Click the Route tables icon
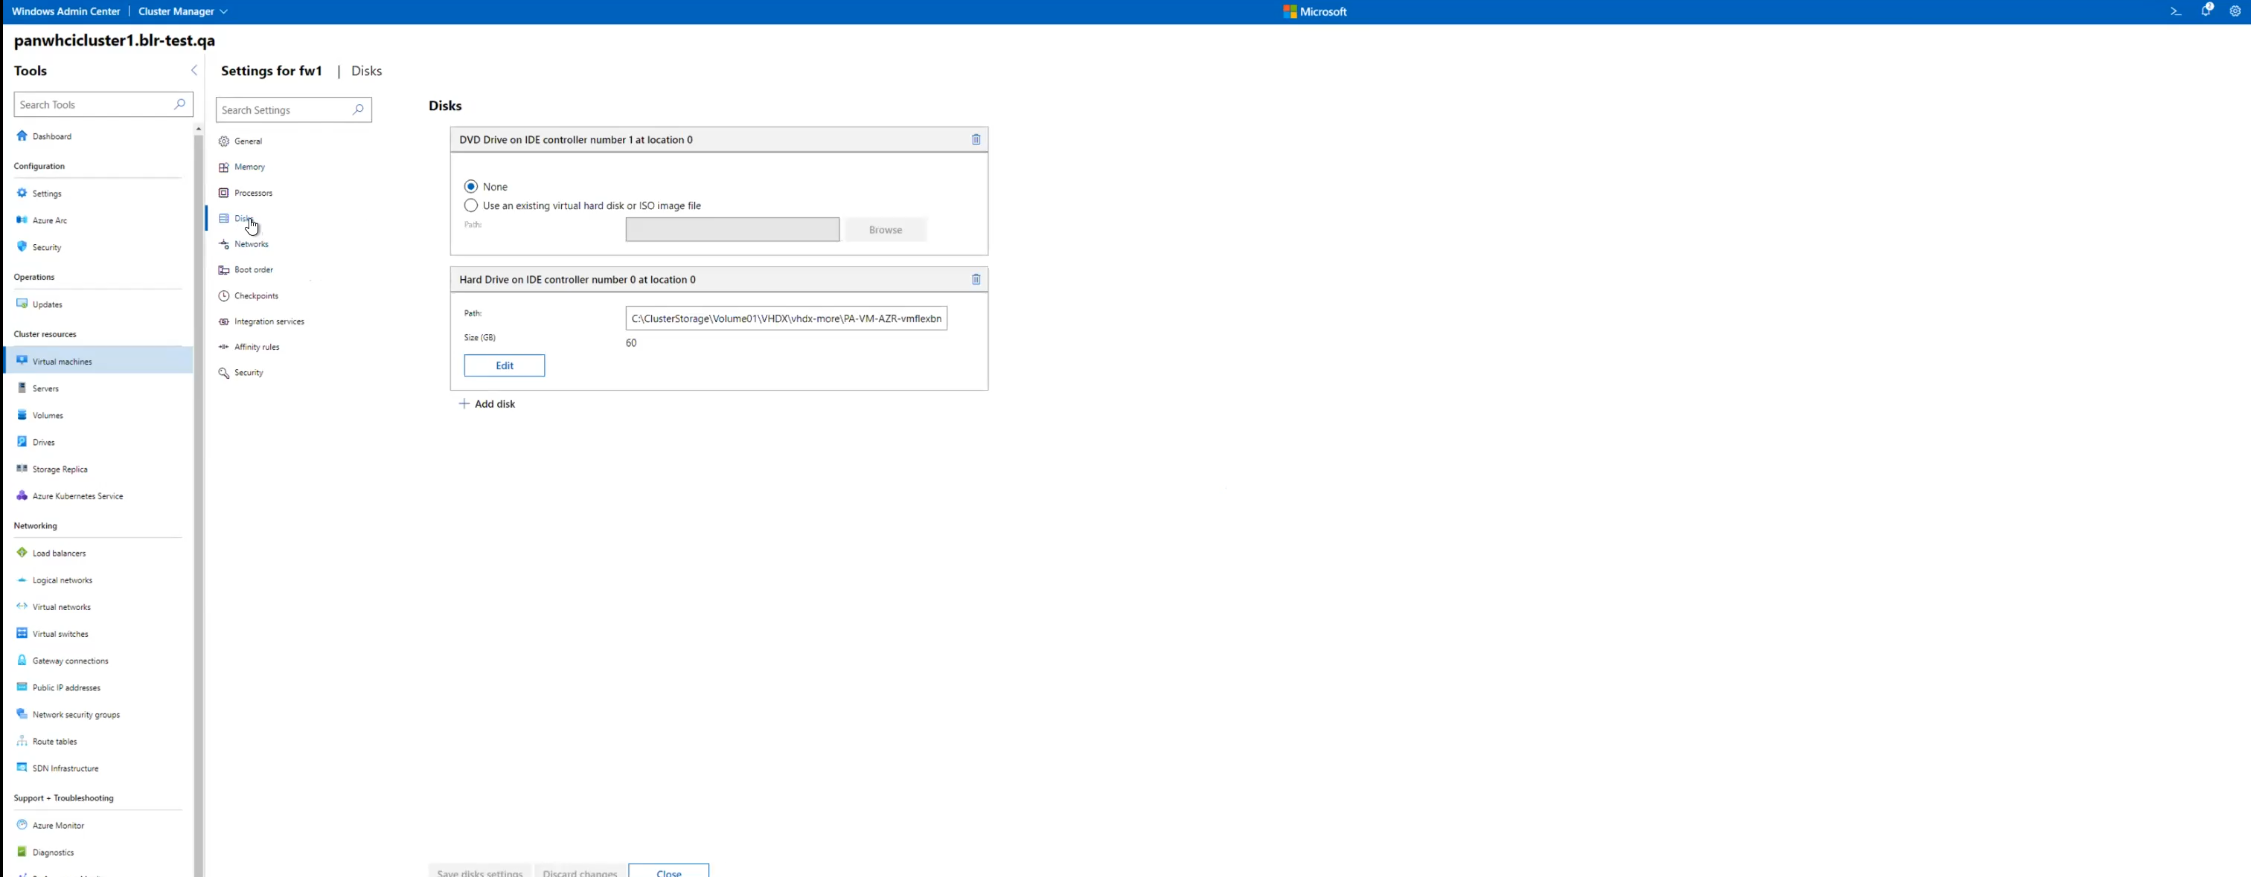 (x=22, y=741)
